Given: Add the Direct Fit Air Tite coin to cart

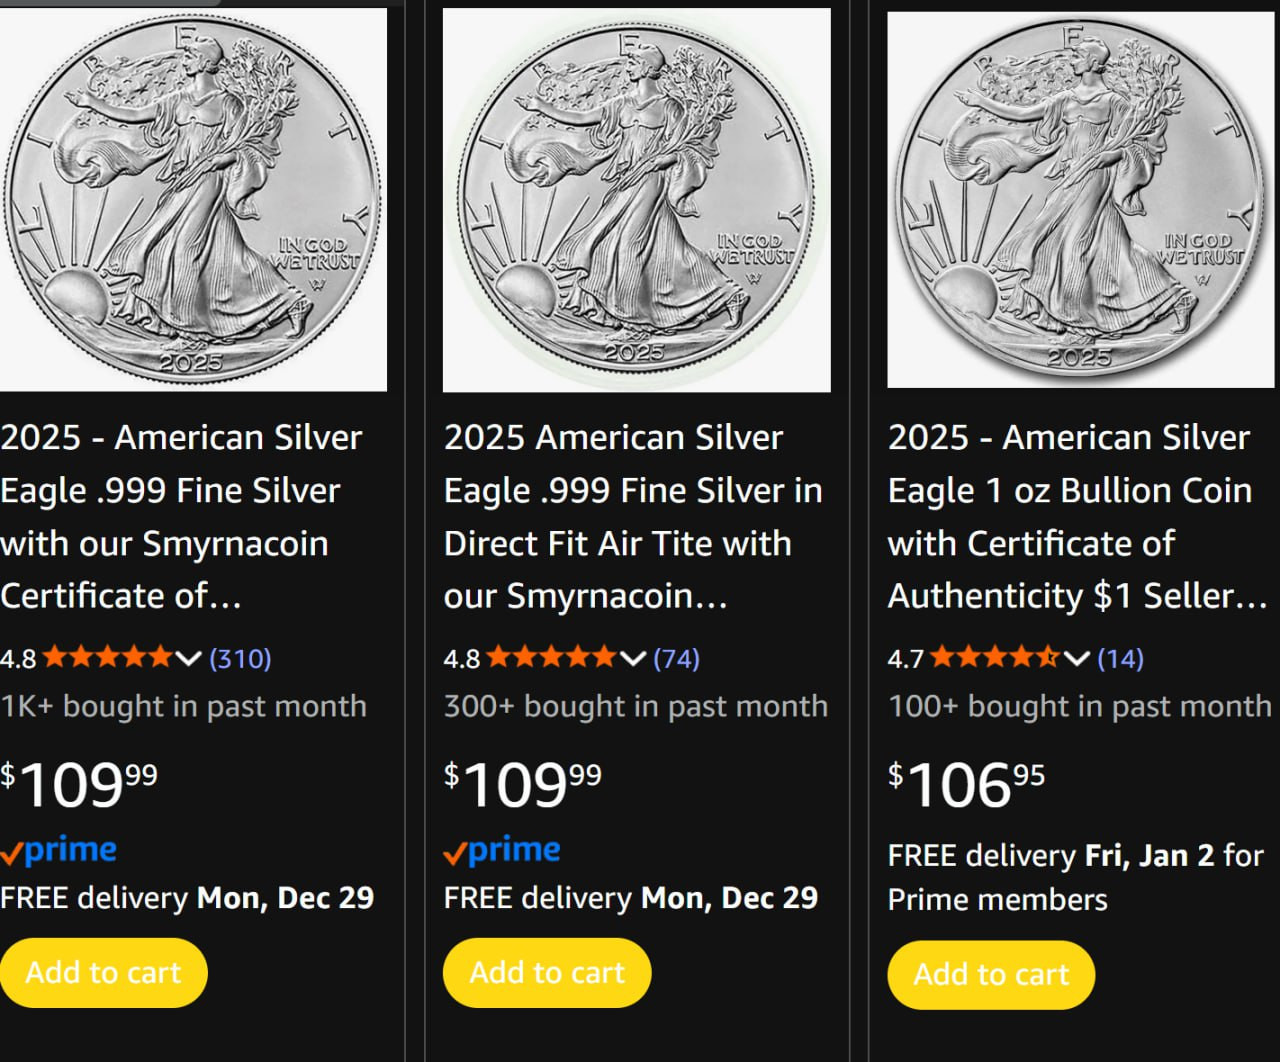Looking at the screenshot, I should coord(547,972).
